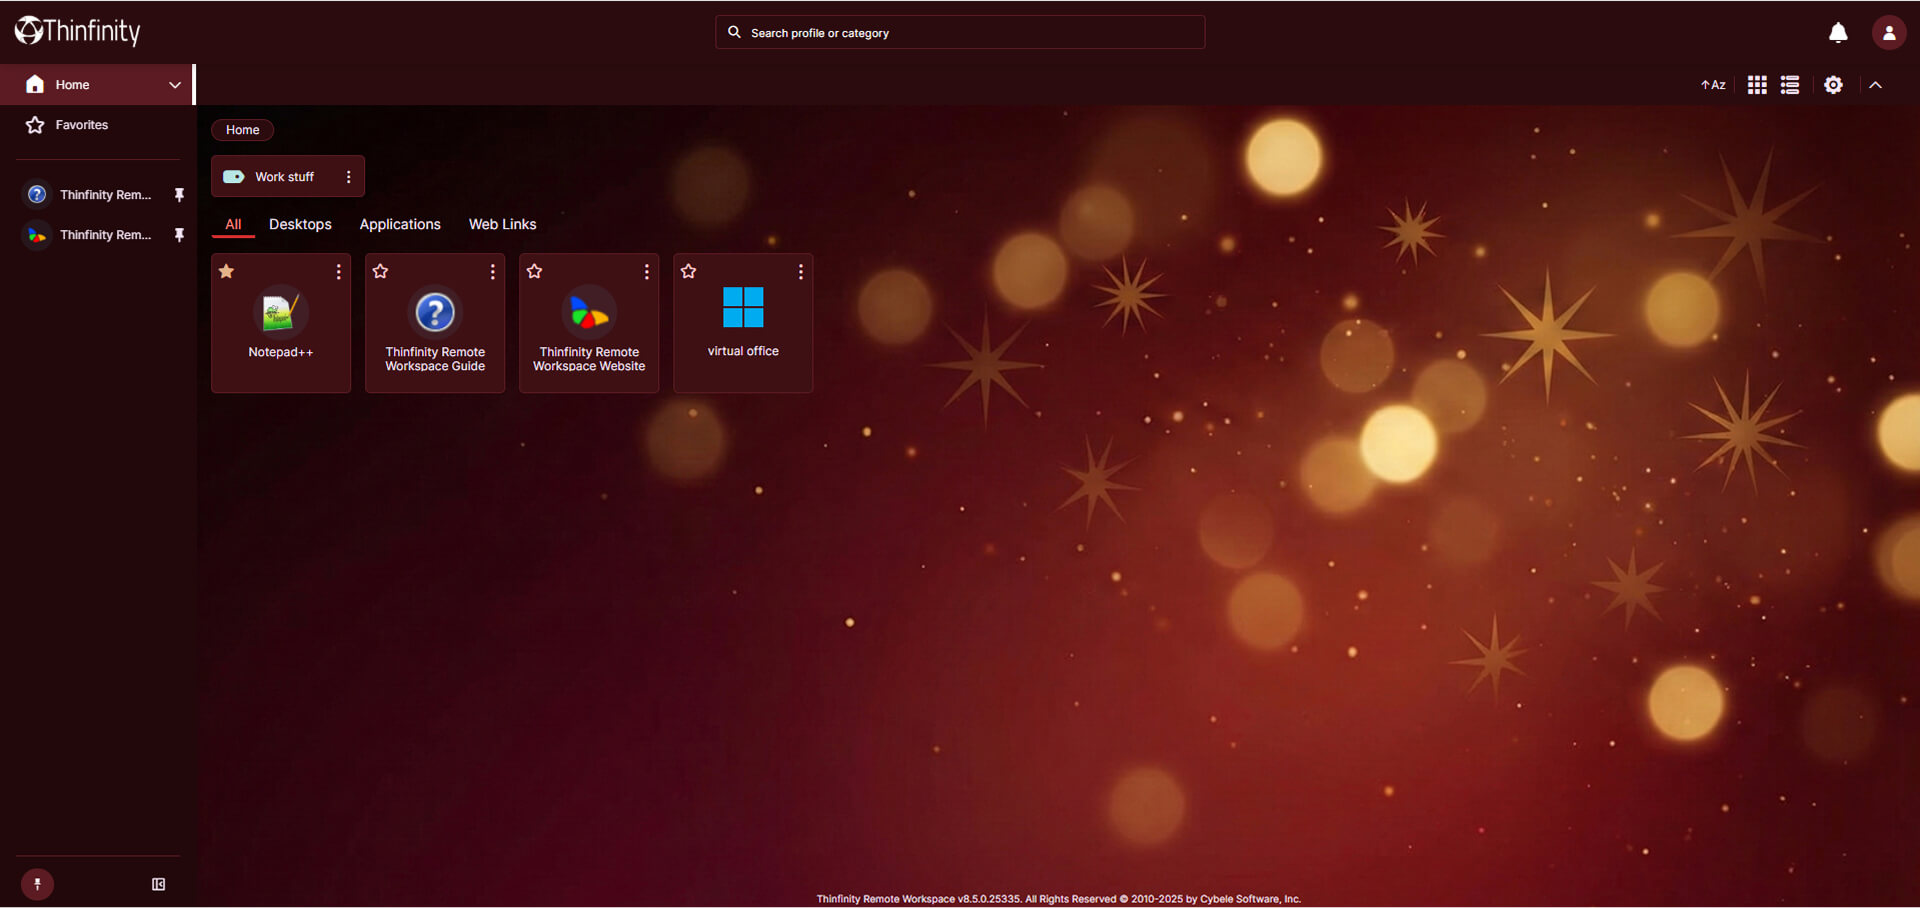The image size is (1920, 908).
Task: Collapse the toolbar with the up chevron
Action: click(x=1876, y=84)
